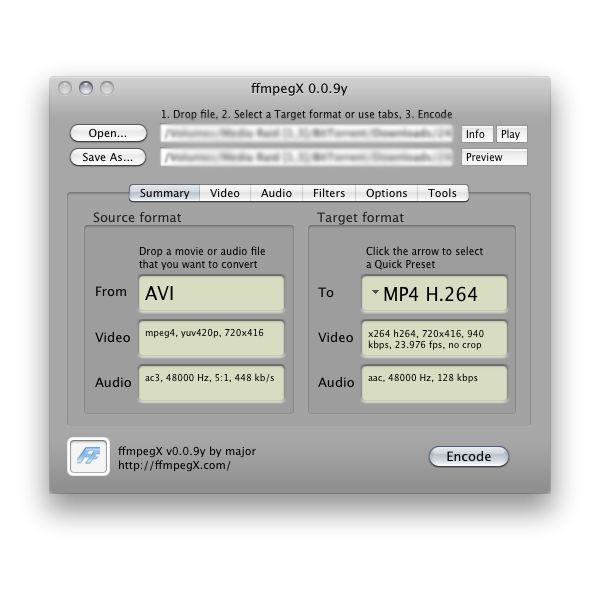Click the "ffmpegX v0.0.9y by major" text
Screen dimensions: 600x600
tap(187, 451)
